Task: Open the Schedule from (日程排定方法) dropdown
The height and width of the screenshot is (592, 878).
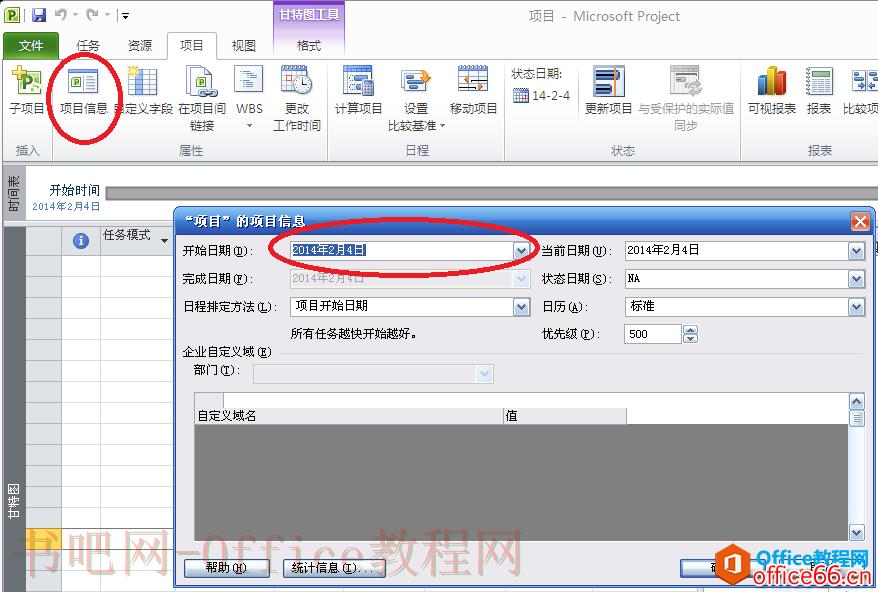Action: coord(521,306)
